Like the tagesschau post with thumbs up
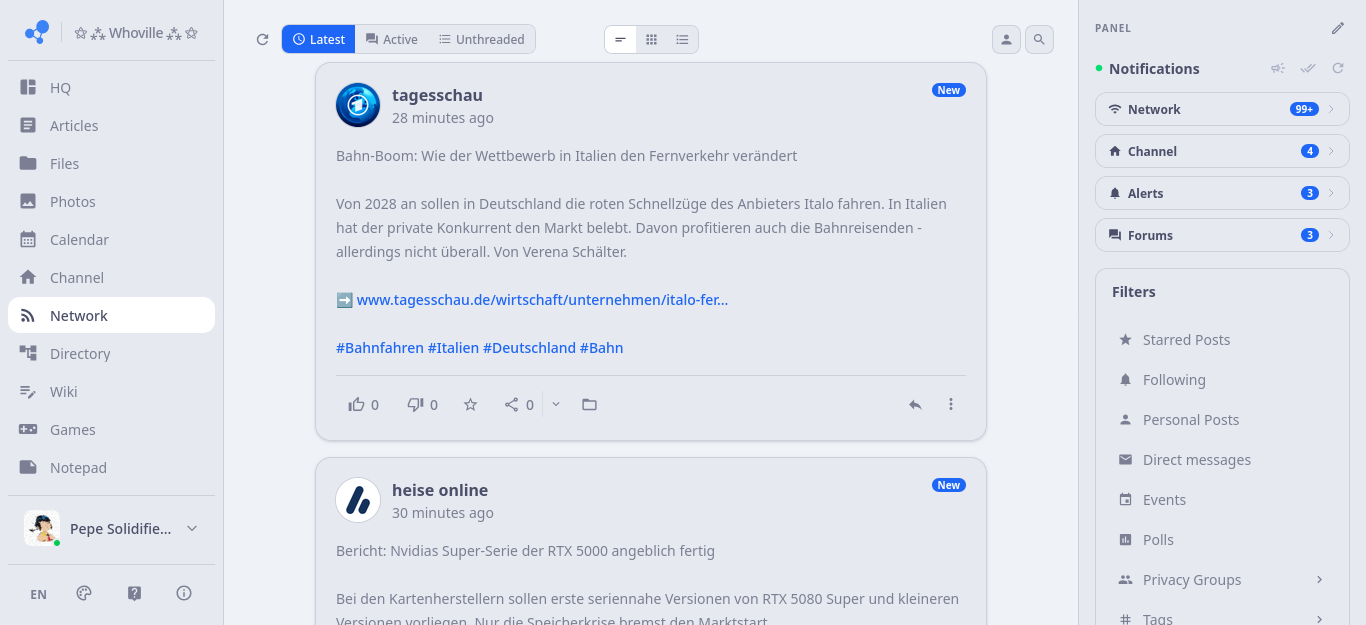 [x=363, y=405]
